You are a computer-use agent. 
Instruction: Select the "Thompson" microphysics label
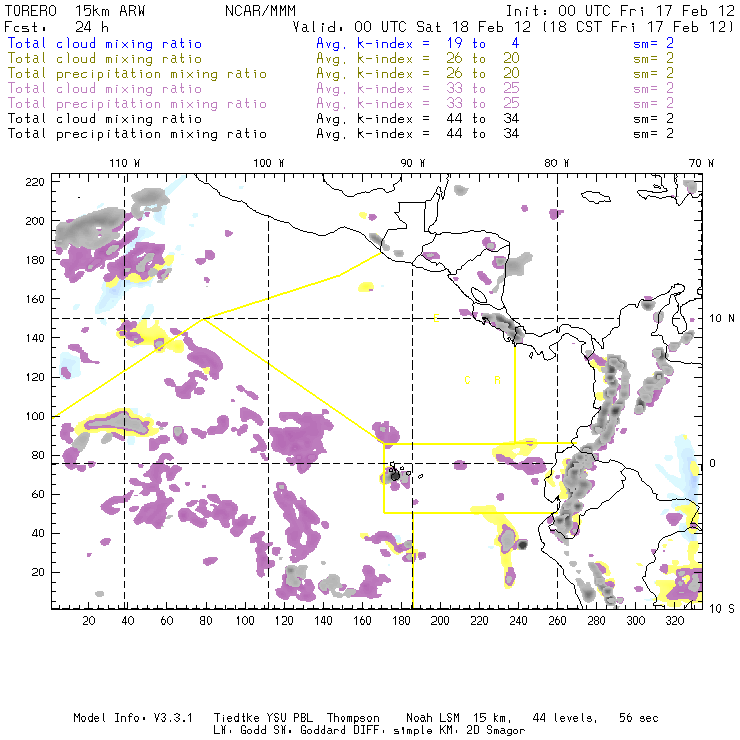(x=353, y=718)
